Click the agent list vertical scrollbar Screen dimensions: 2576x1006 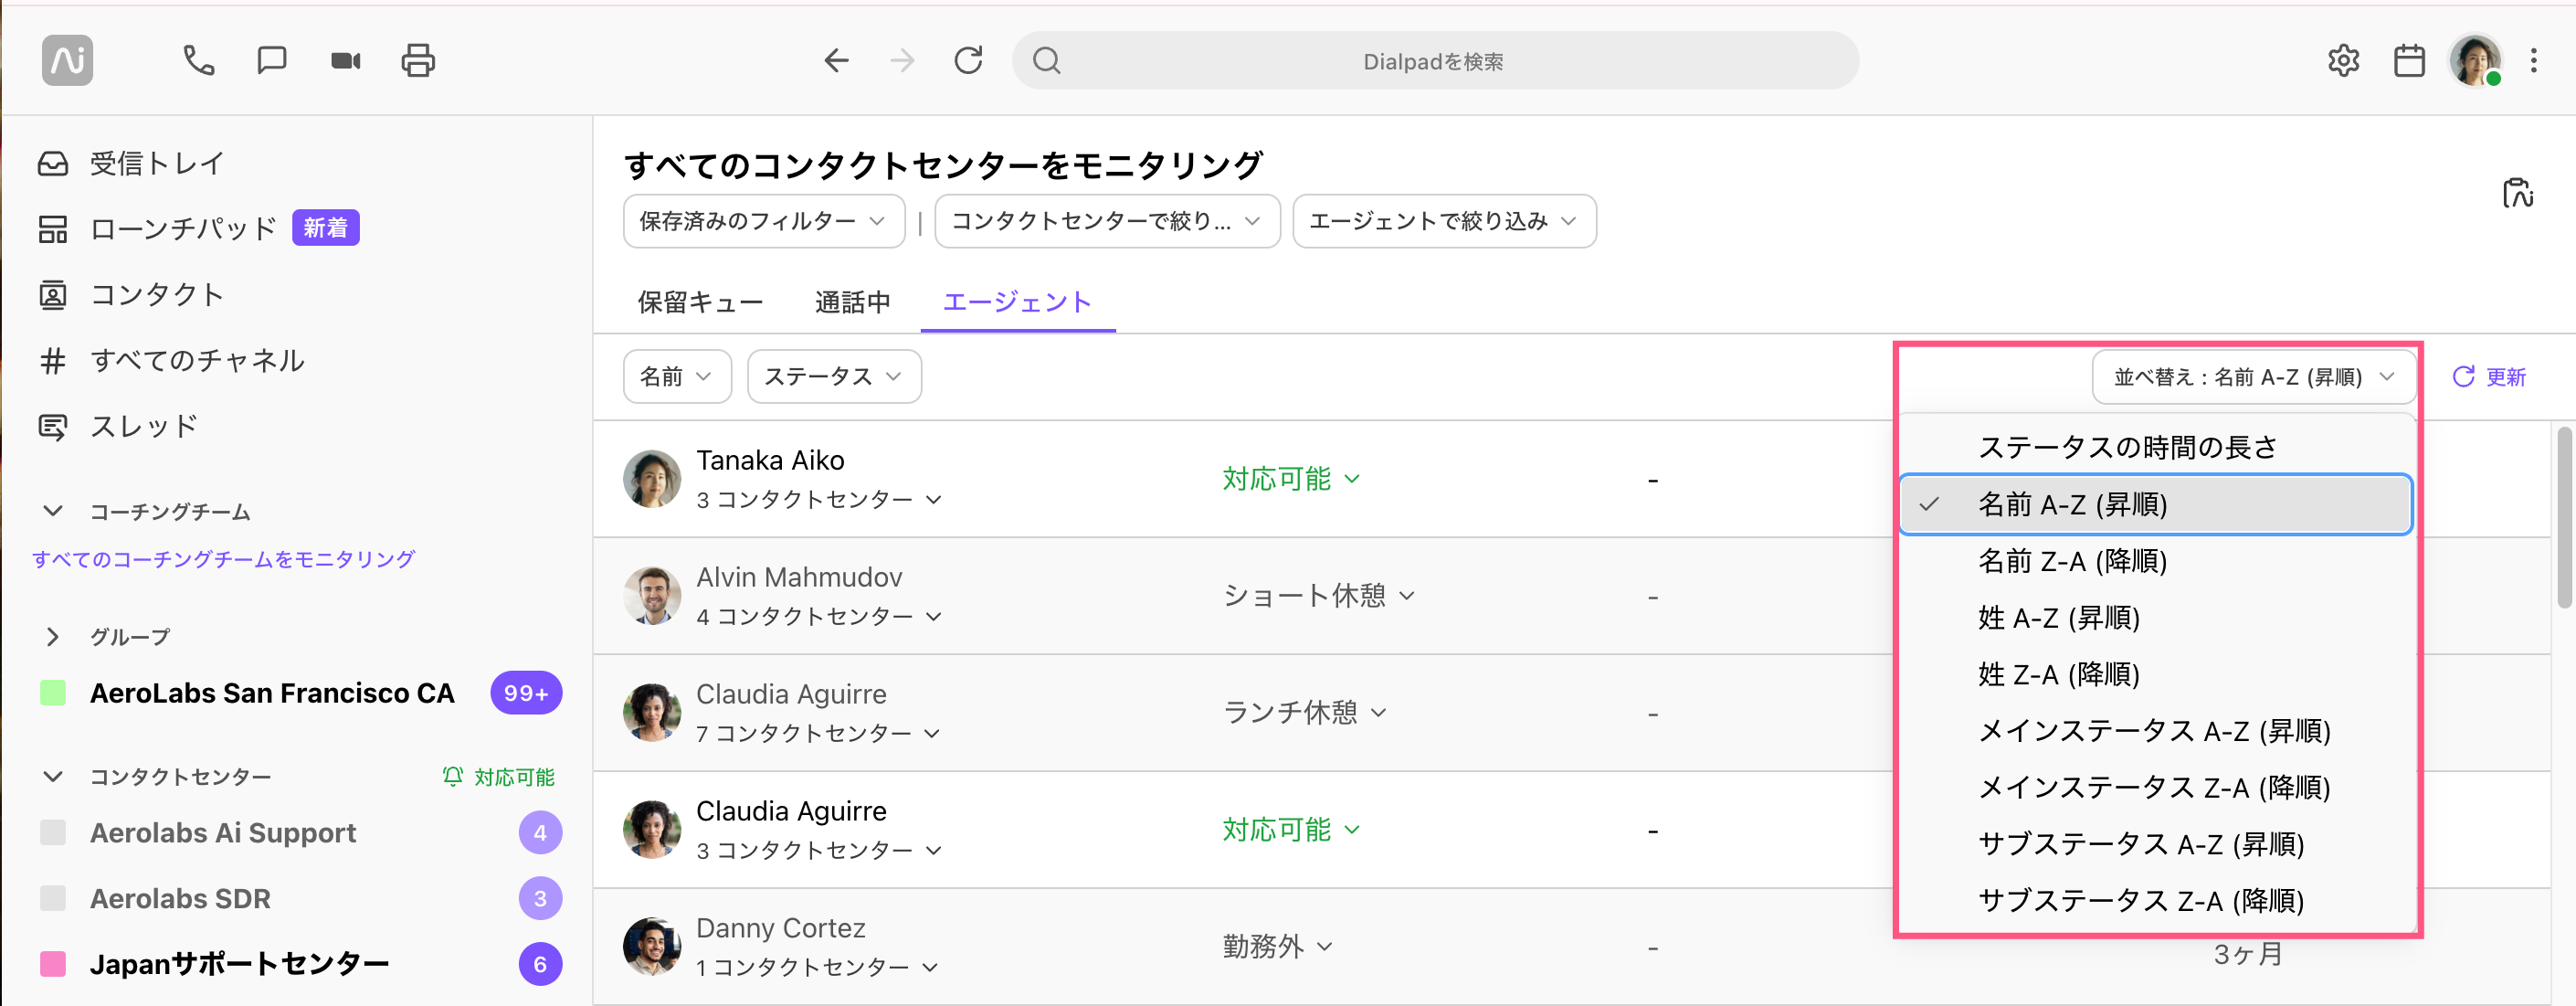[2565, 517]
